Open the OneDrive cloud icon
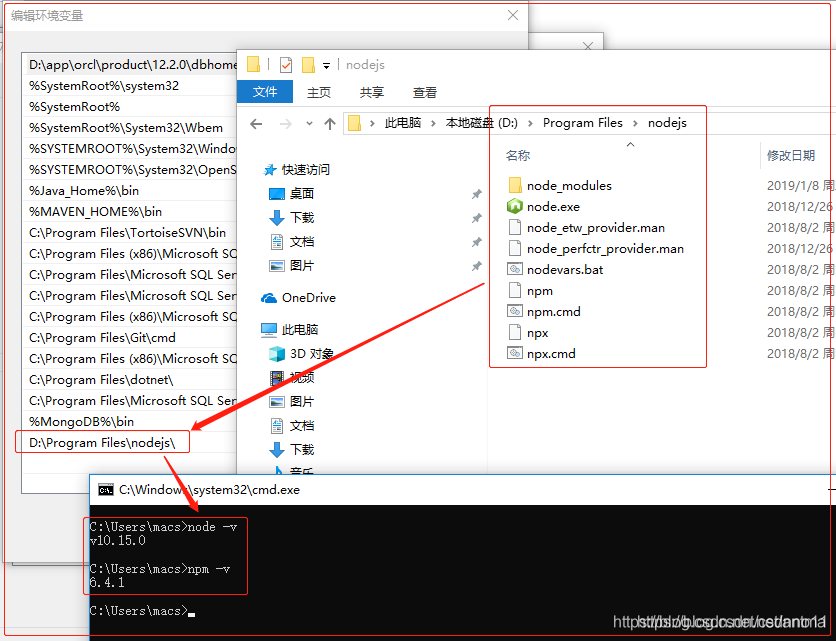This screenshot has width=836, height=641. [269, 298]
